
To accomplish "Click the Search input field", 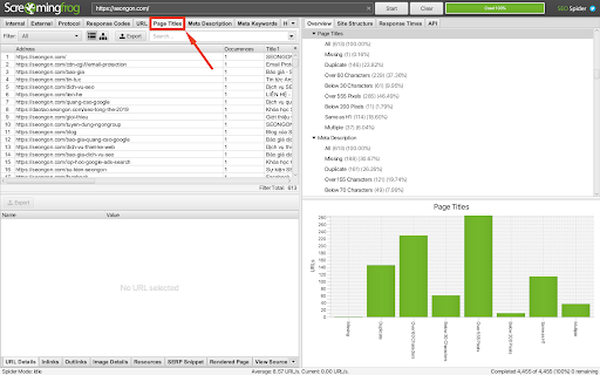I will point(218,36).
